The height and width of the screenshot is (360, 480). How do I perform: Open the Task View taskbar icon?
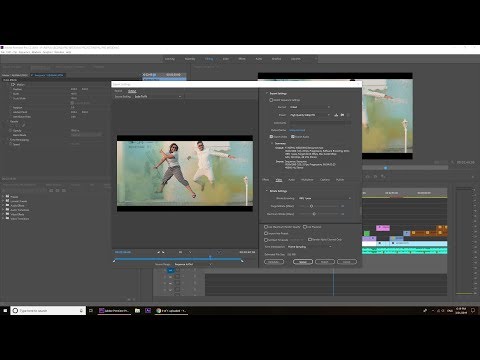tap(91, 310)
